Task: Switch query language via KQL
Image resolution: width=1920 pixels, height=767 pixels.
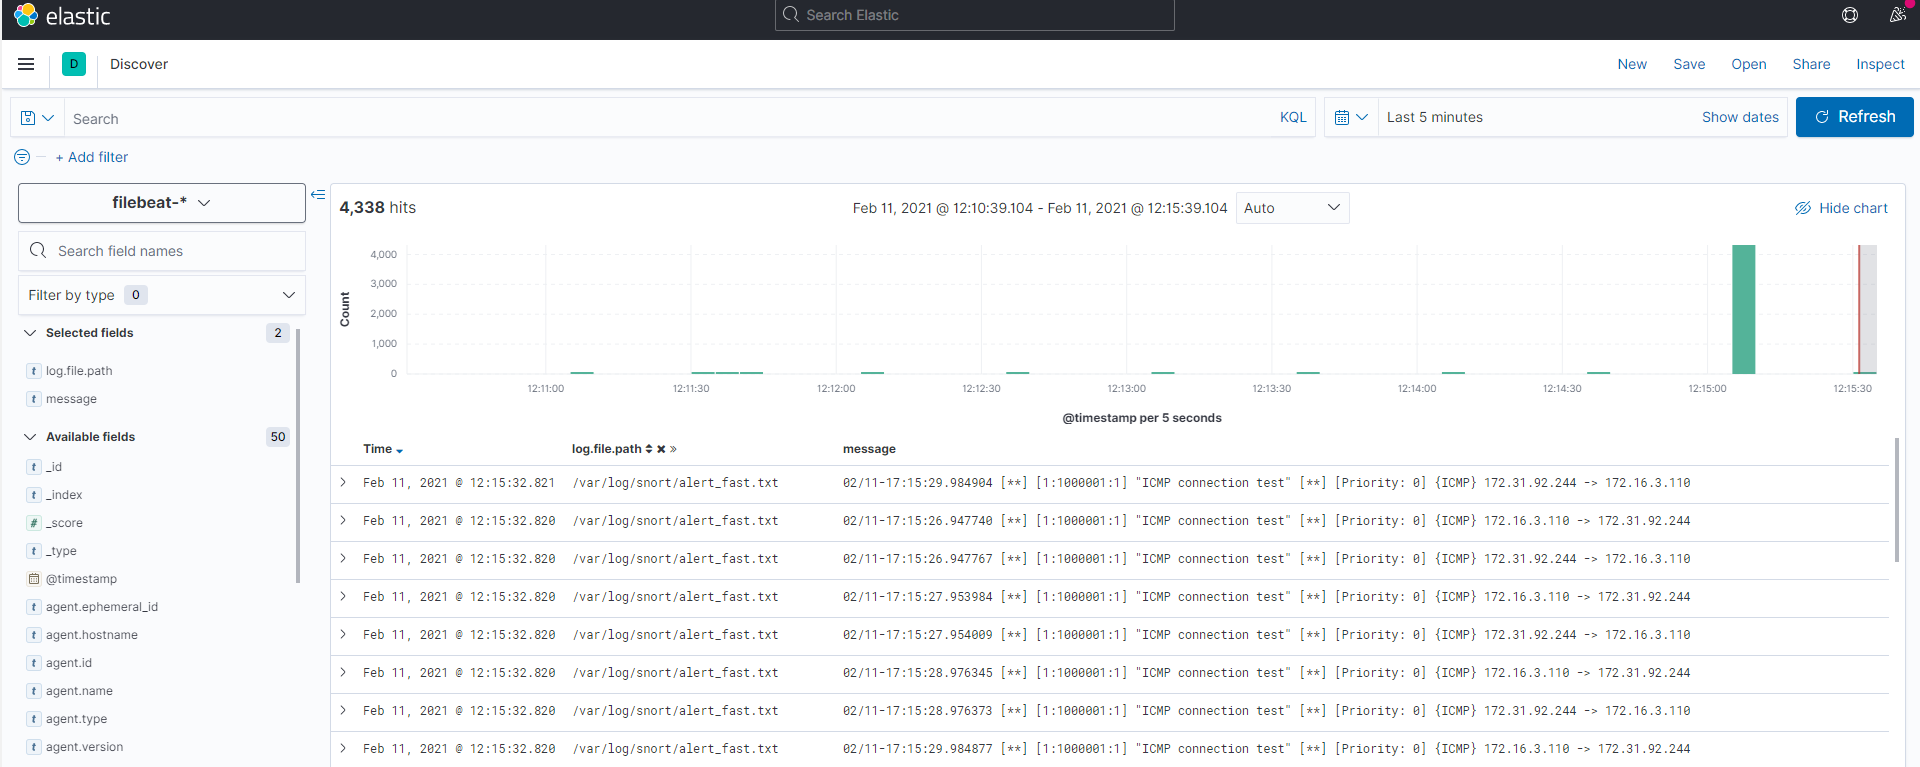Action: tap(1293, 117)
